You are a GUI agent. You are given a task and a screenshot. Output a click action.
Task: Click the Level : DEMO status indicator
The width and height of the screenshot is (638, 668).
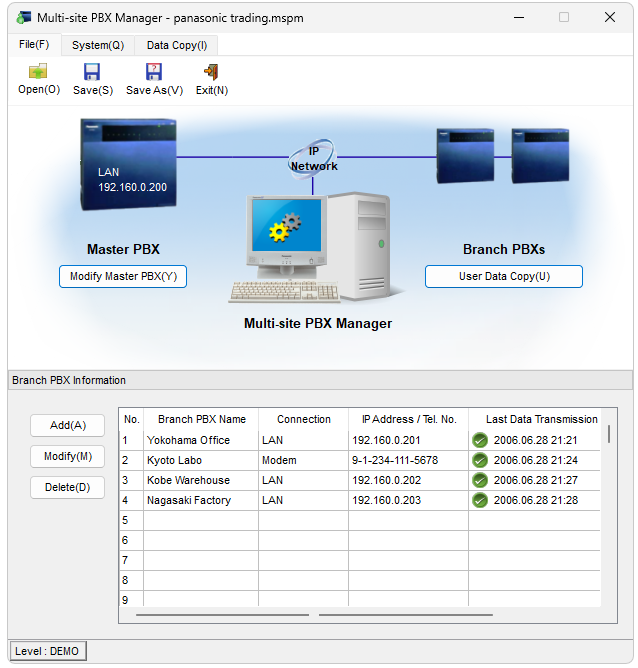click(x=48, y=651)
